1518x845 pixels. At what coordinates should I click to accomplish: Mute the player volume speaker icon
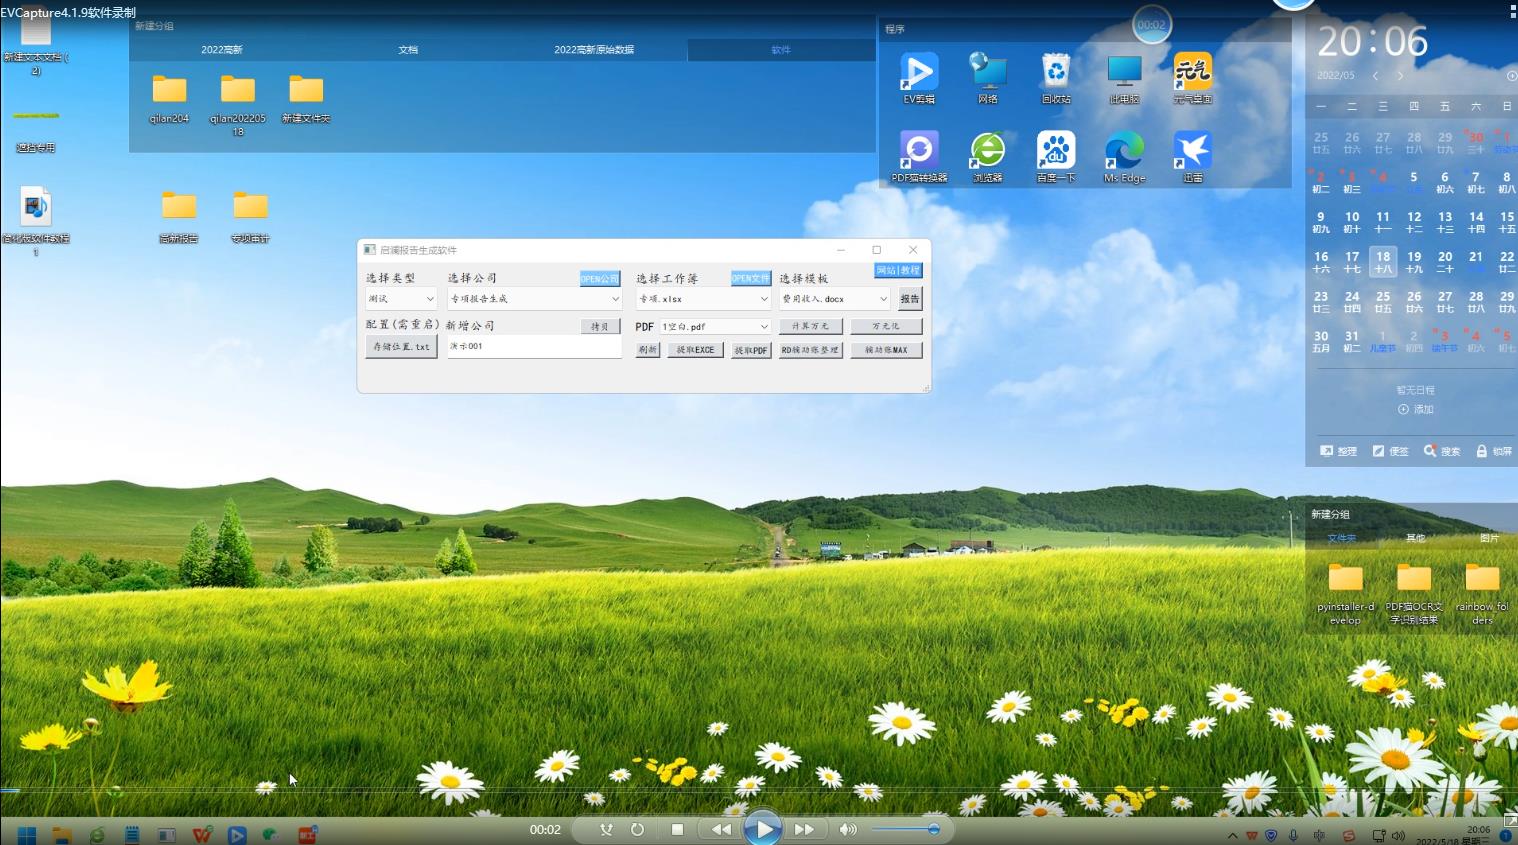(848, 829)
